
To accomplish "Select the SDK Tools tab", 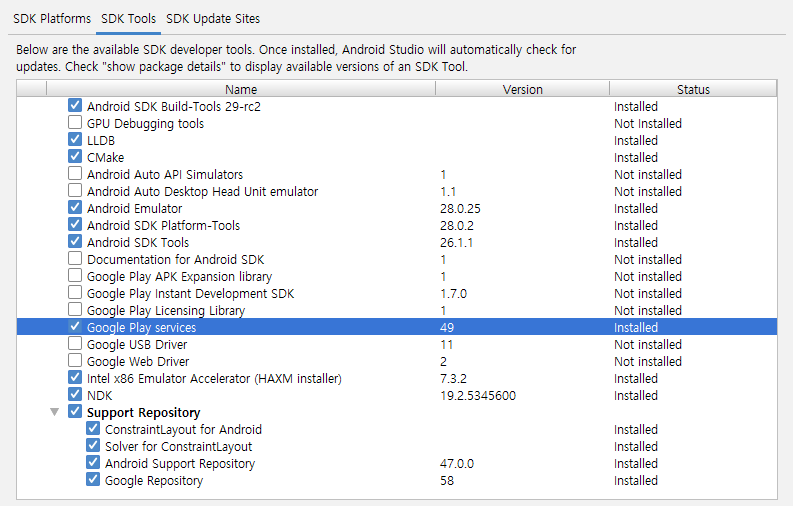I will point(128,19).
